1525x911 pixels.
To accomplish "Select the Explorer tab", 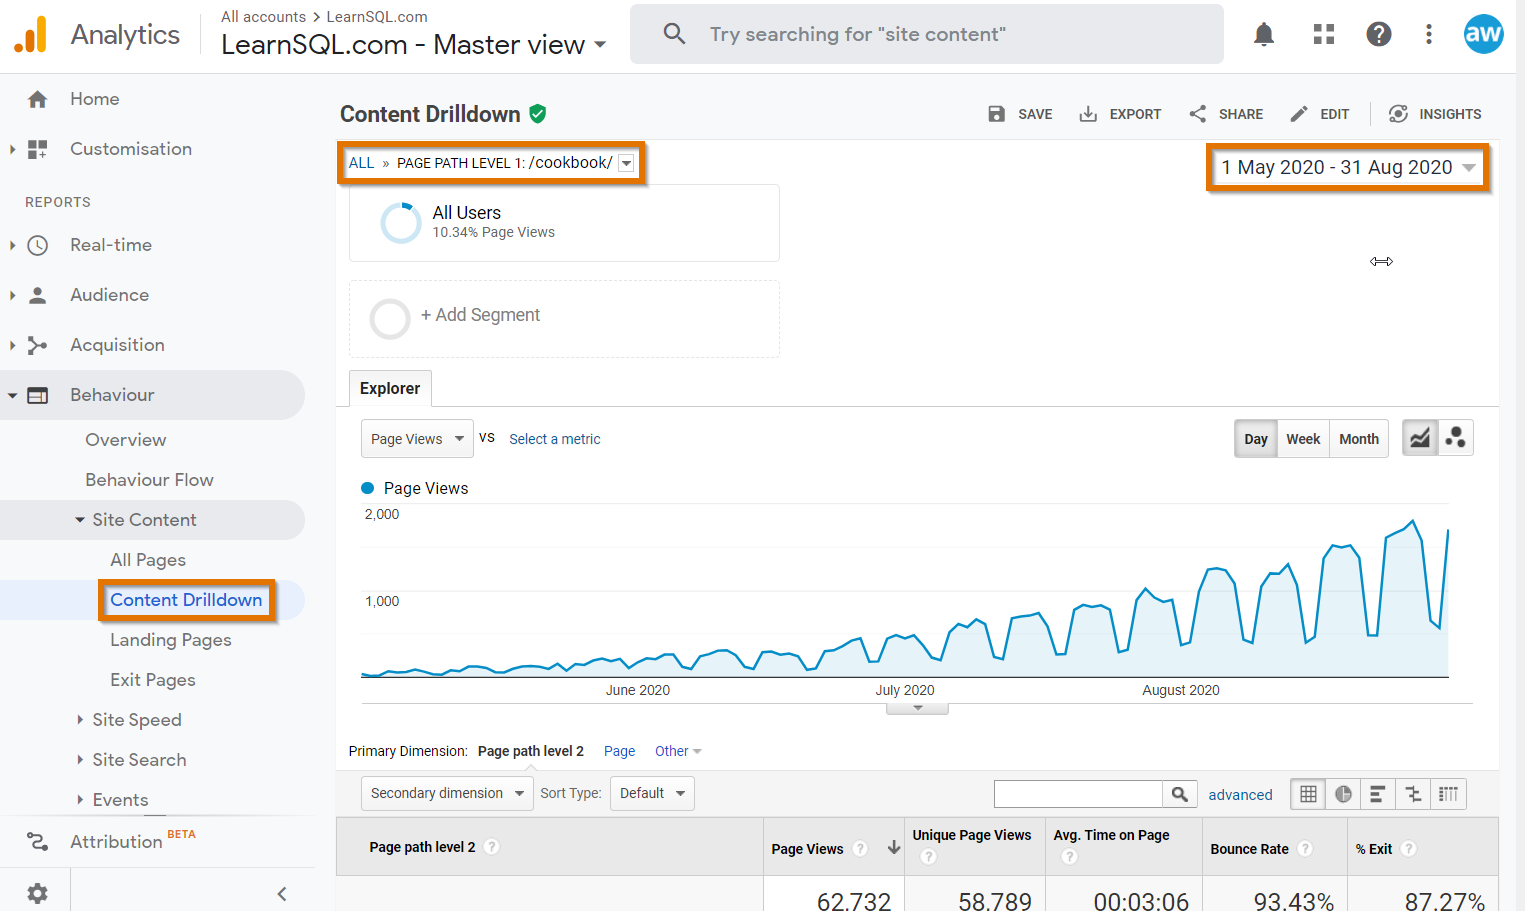I will click(390, 388).
